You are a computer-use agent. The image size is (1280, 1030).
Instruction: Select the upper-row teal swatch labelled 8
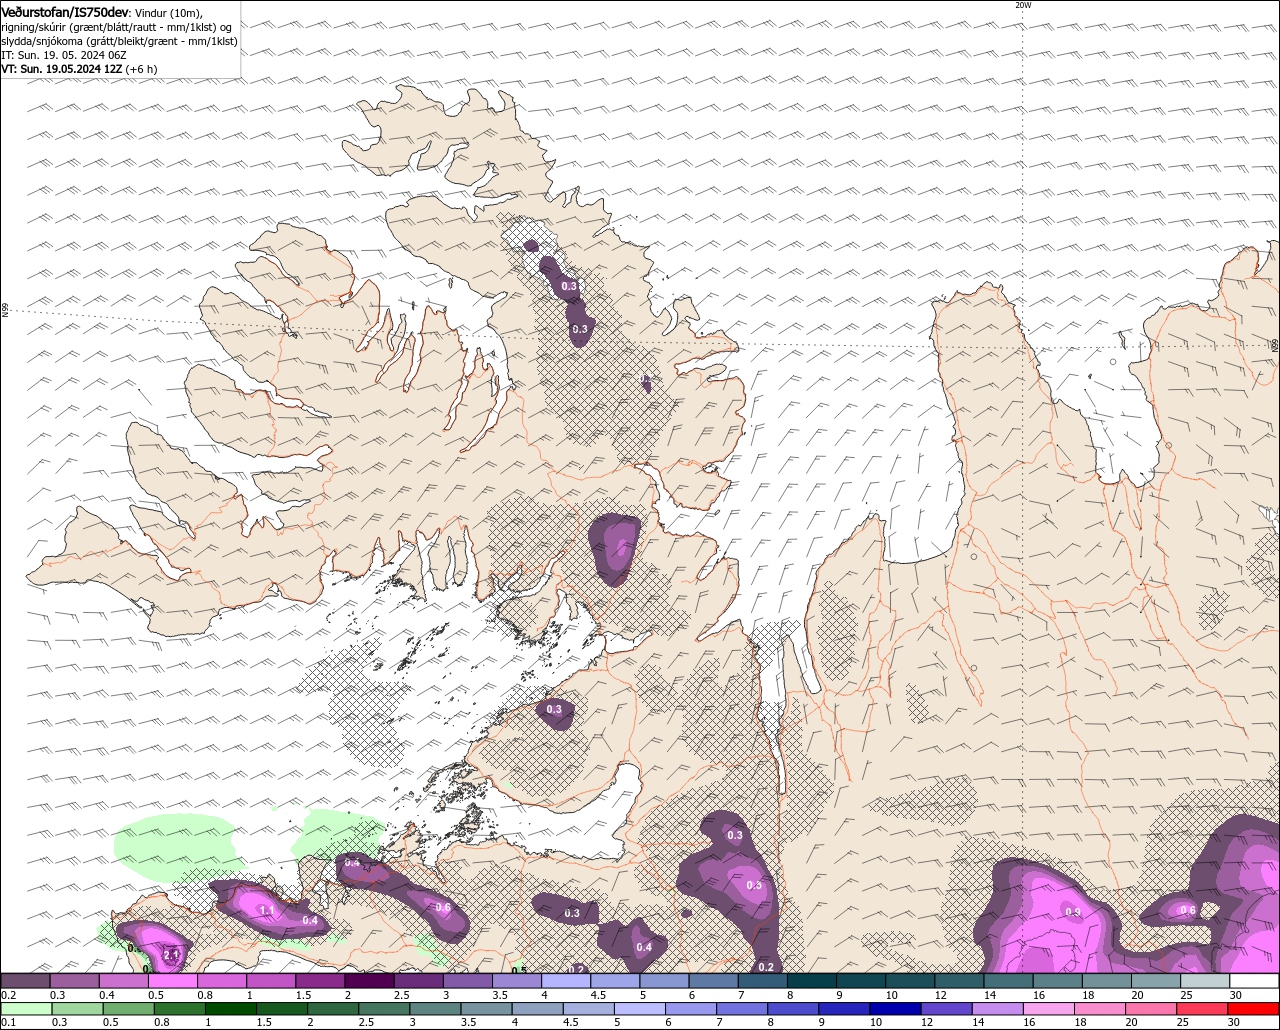pos(812,981)
